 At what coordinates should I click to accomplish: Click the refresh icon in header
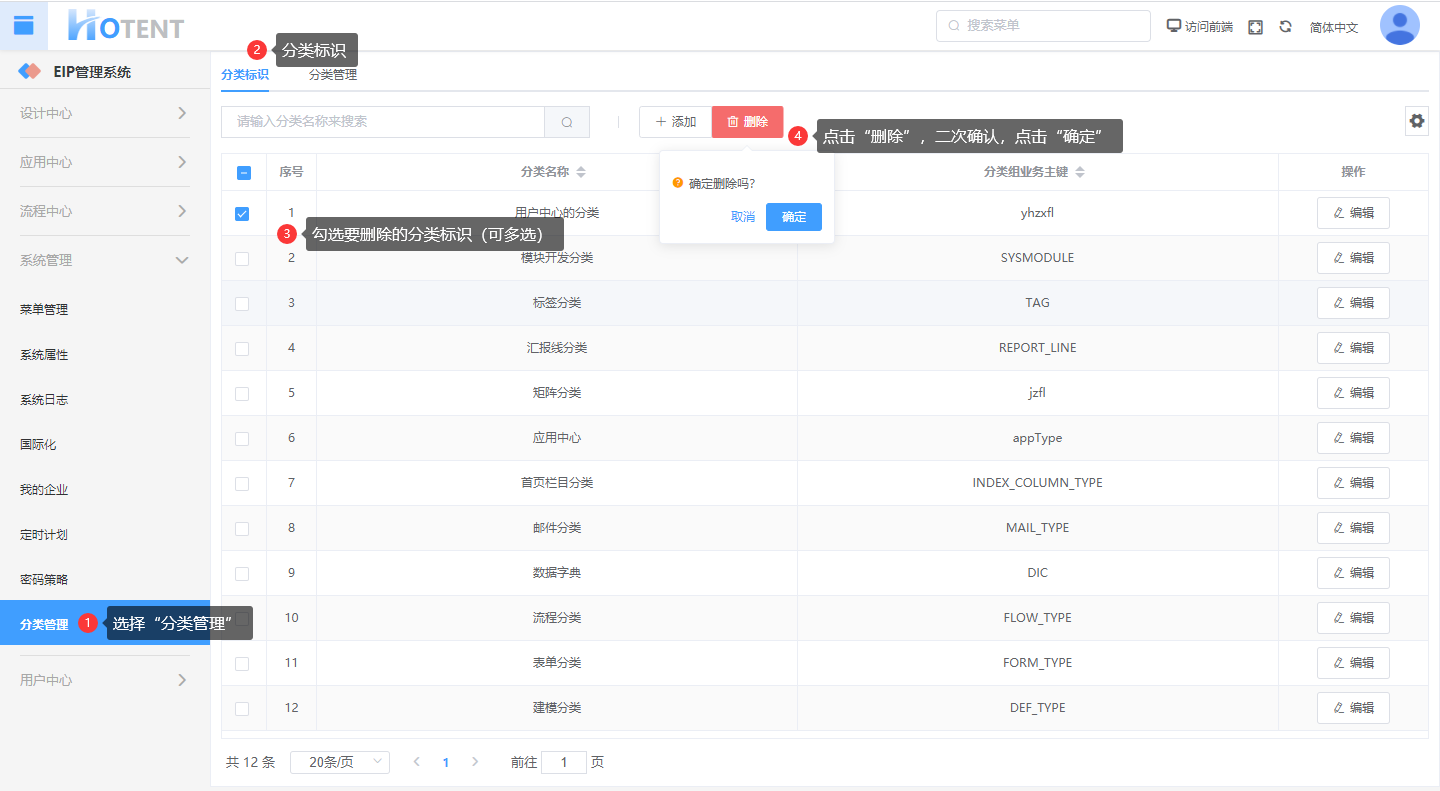[1285, 27]
